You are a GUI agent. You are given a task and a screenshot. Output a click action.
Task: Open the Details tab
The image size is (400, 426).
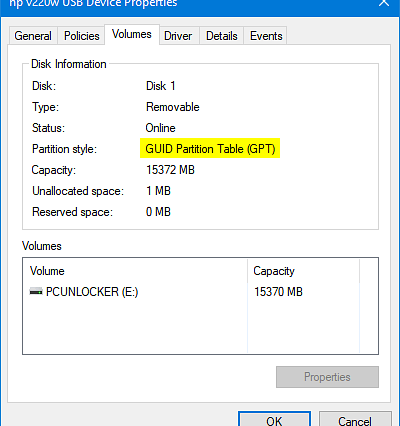[x=222, y=36]
